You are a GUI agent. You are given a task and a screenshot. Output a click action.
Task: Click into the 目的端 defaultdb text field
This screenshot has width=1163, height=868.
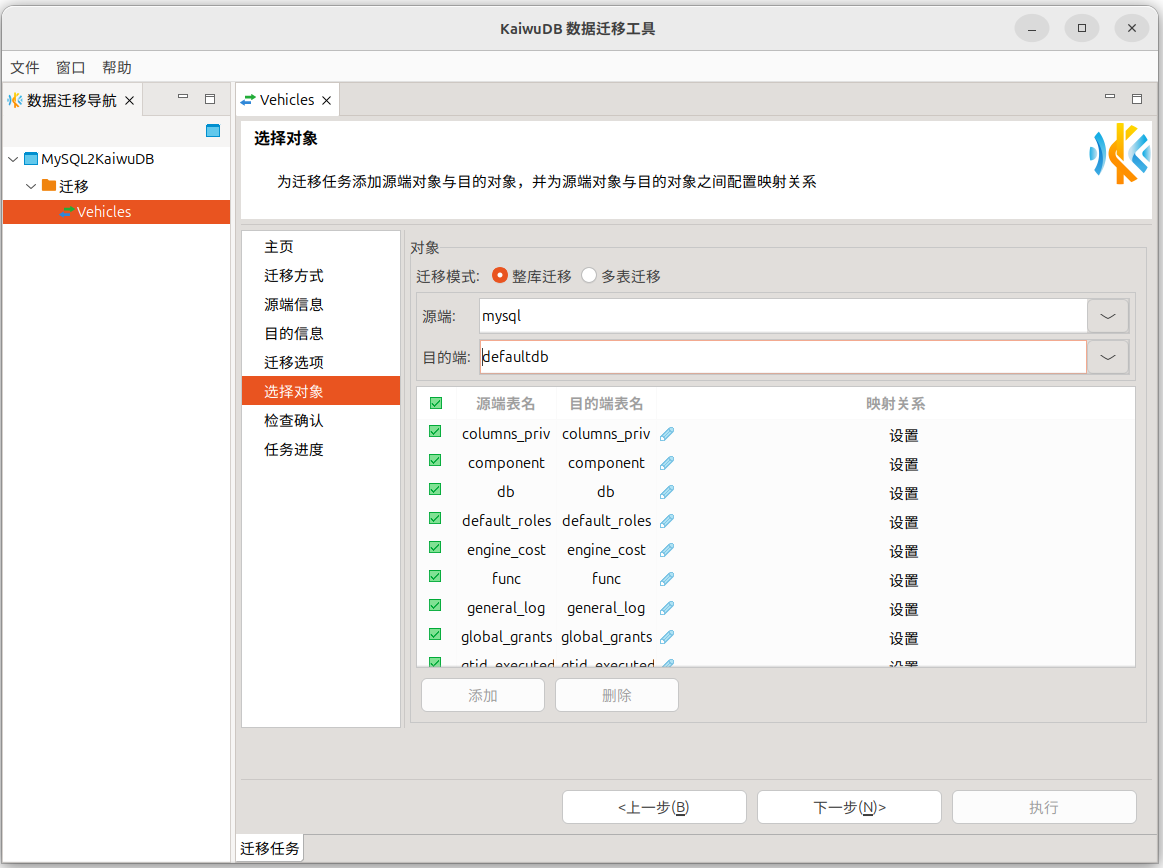click(x=782, y=357)
